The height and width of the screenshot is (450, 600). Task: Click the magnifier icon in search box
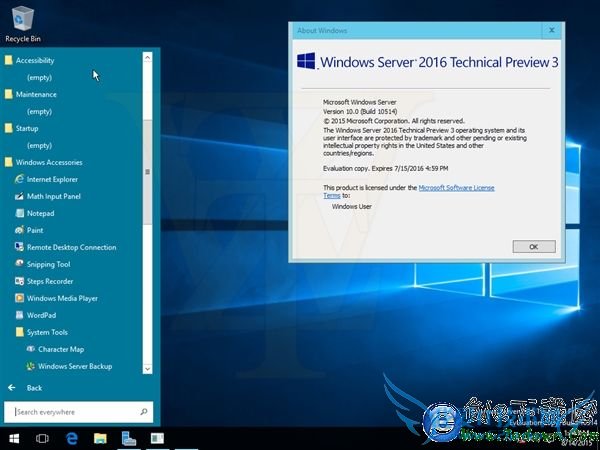point(144,412)
